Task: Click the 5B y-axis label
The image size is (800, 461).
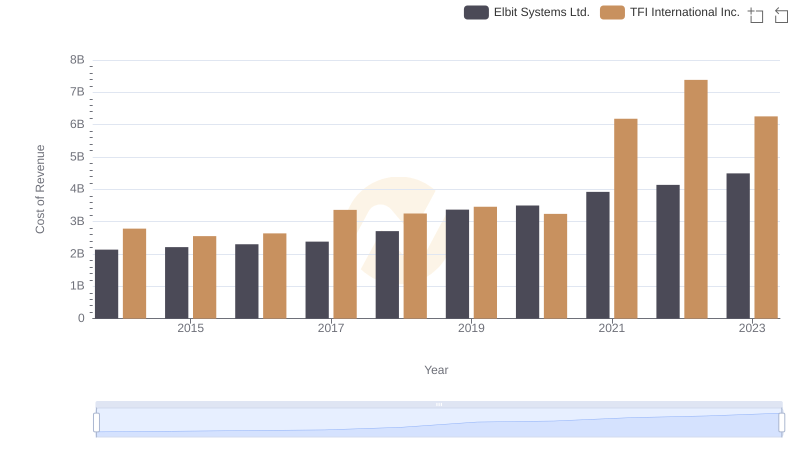Action: coord(77,157)
